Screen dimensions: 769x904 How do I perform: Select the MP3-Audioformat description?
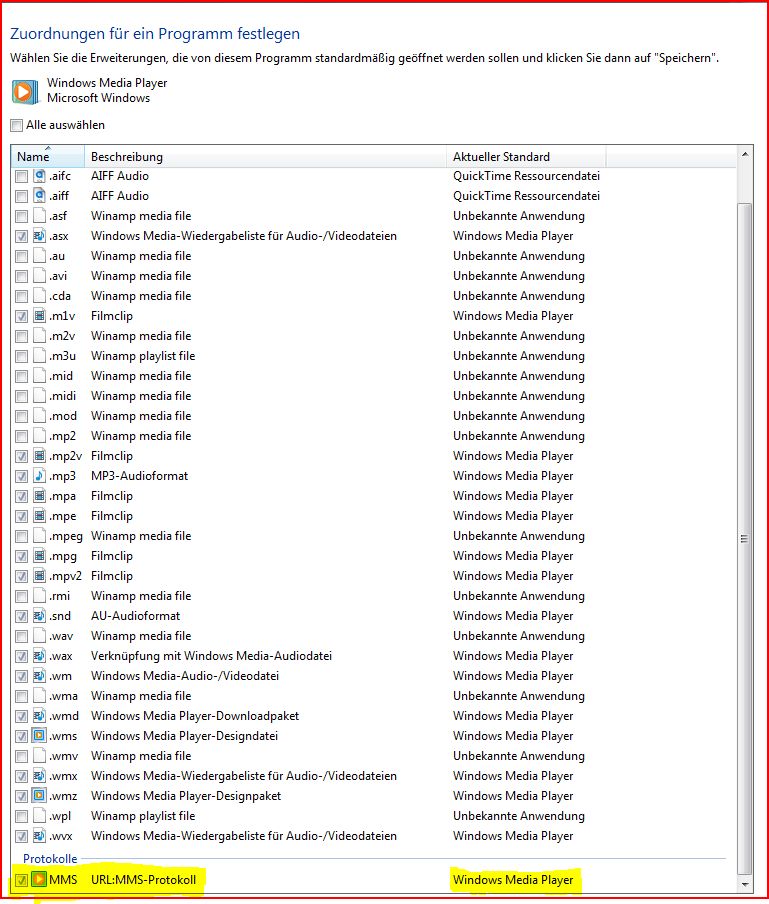click(x=140, y=476)
